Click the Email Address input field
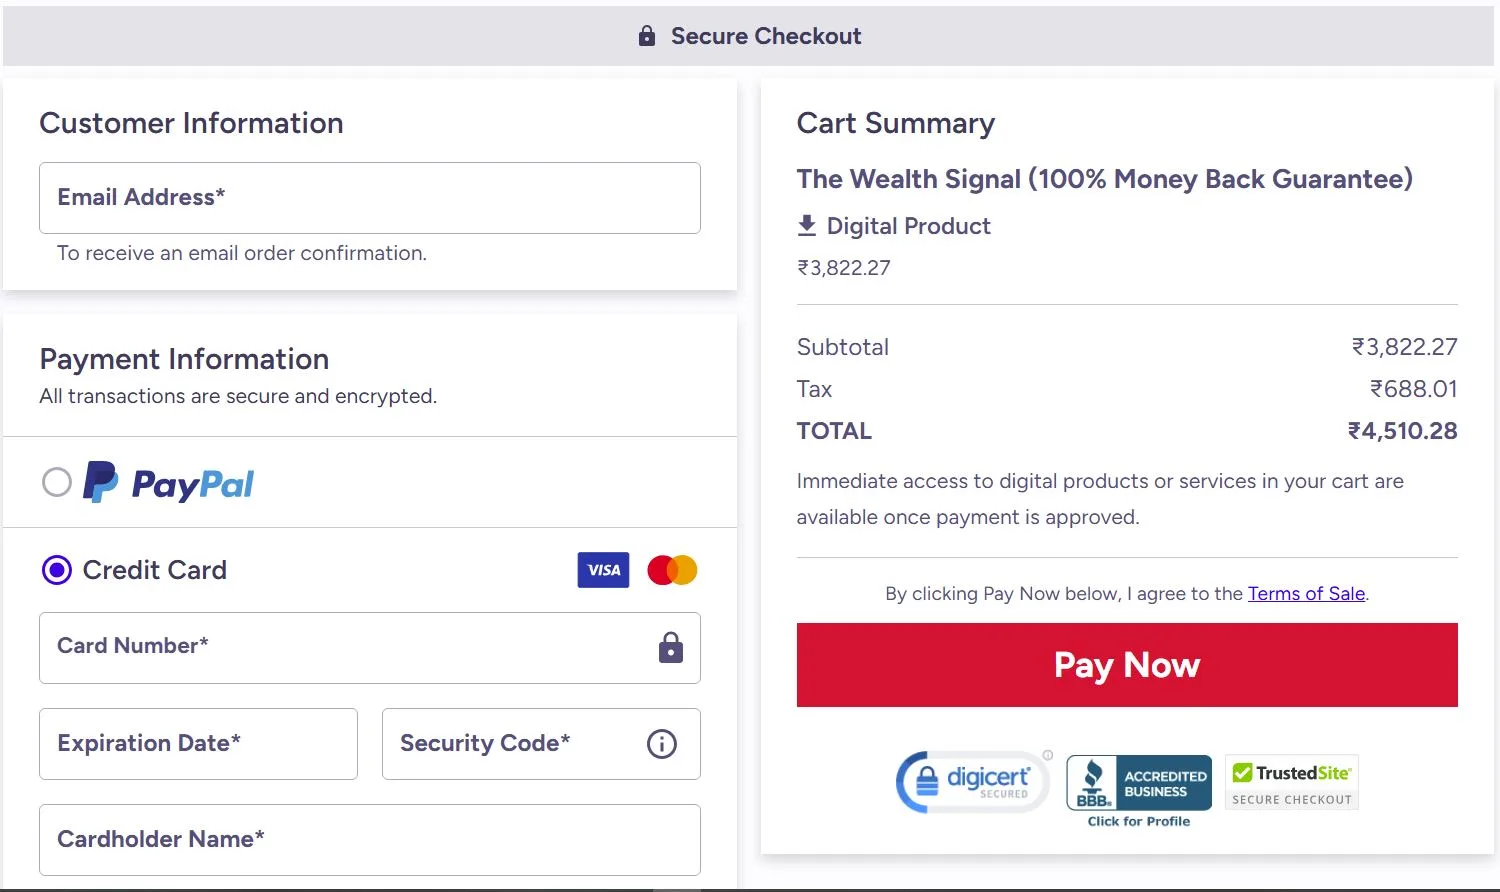The height and width of the screenshot is (892, 1500). pos(370,198)
